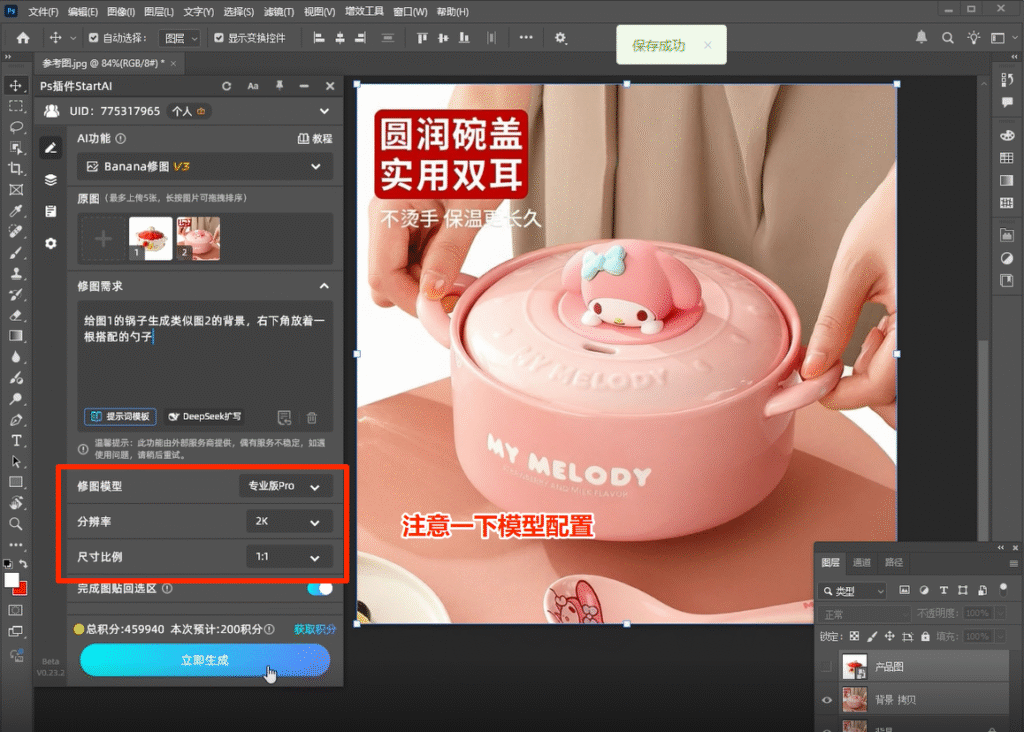Toggle the layer filter switch
The image size is (1024, 732).
pos(1004,589)
